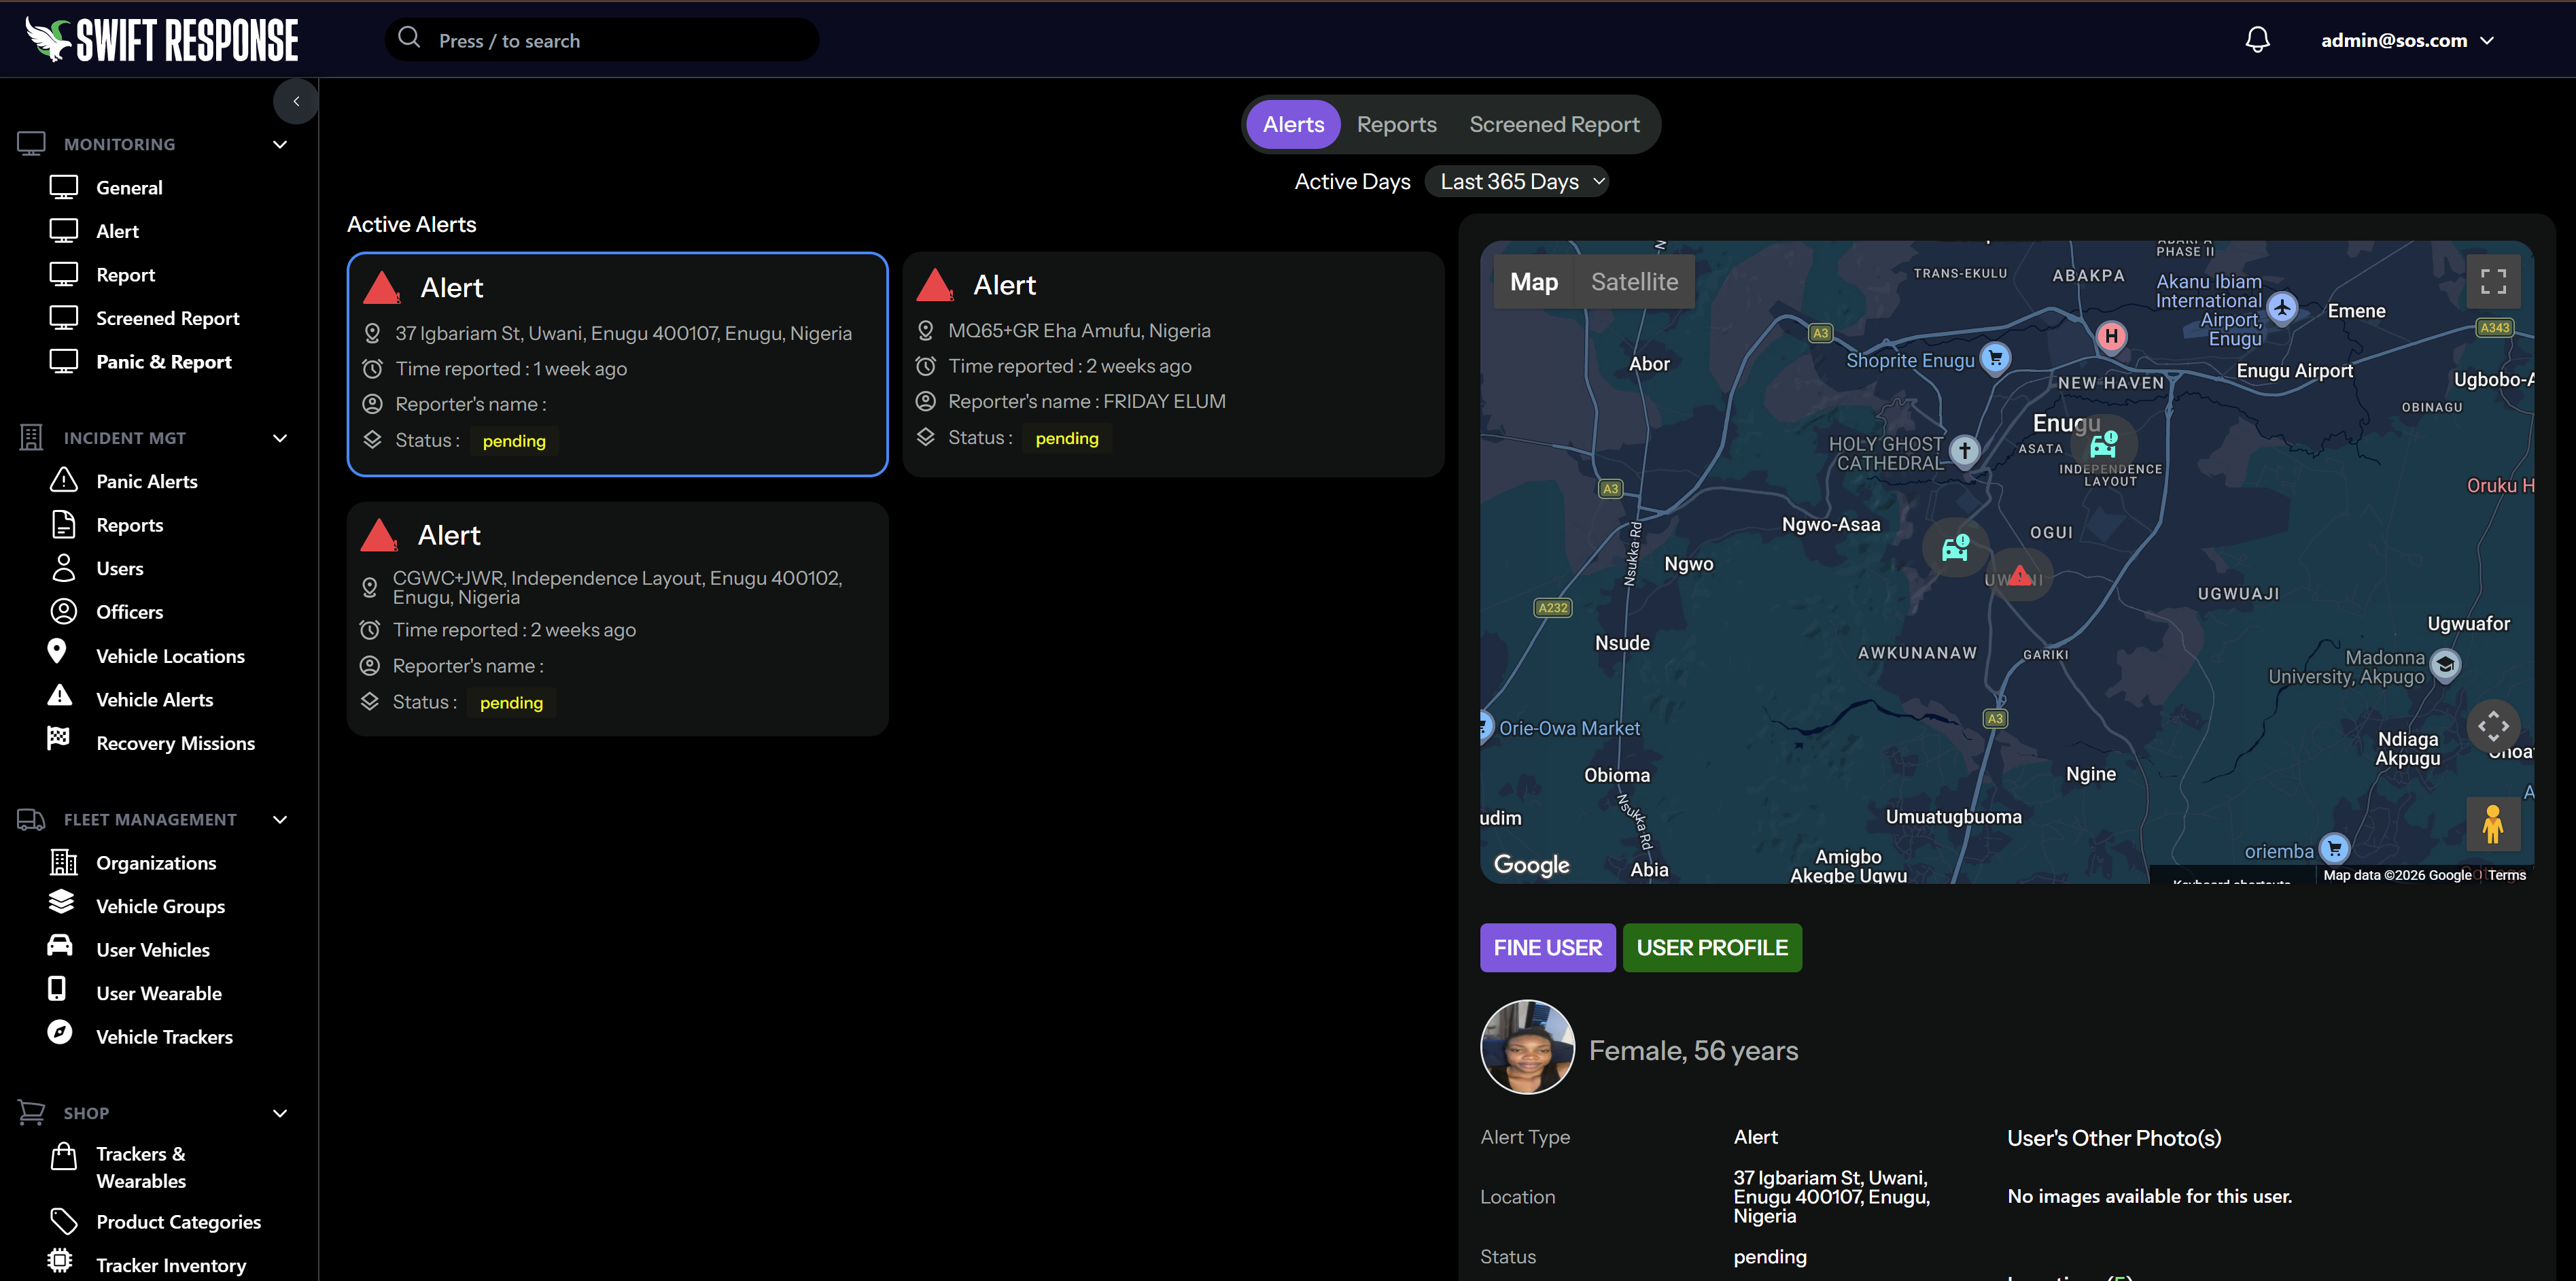Click the map camera controls button

[2493, 726]
